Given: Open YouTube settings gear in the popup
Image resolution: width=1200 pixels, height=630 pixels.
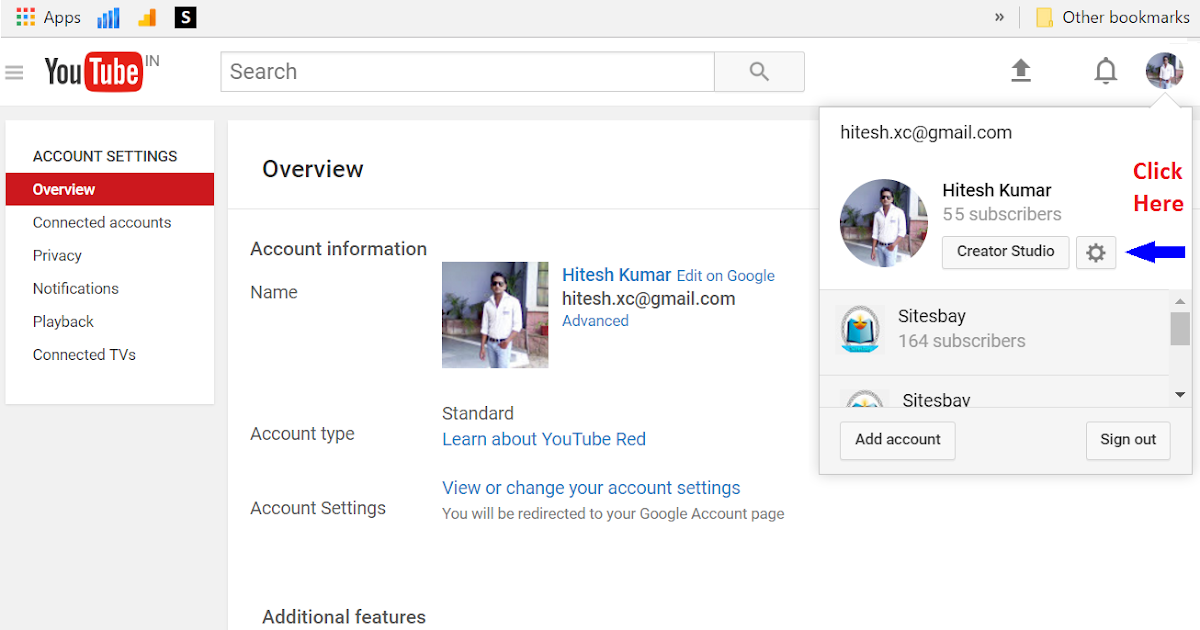Looking at the screenshot, I should point(1096,252).
